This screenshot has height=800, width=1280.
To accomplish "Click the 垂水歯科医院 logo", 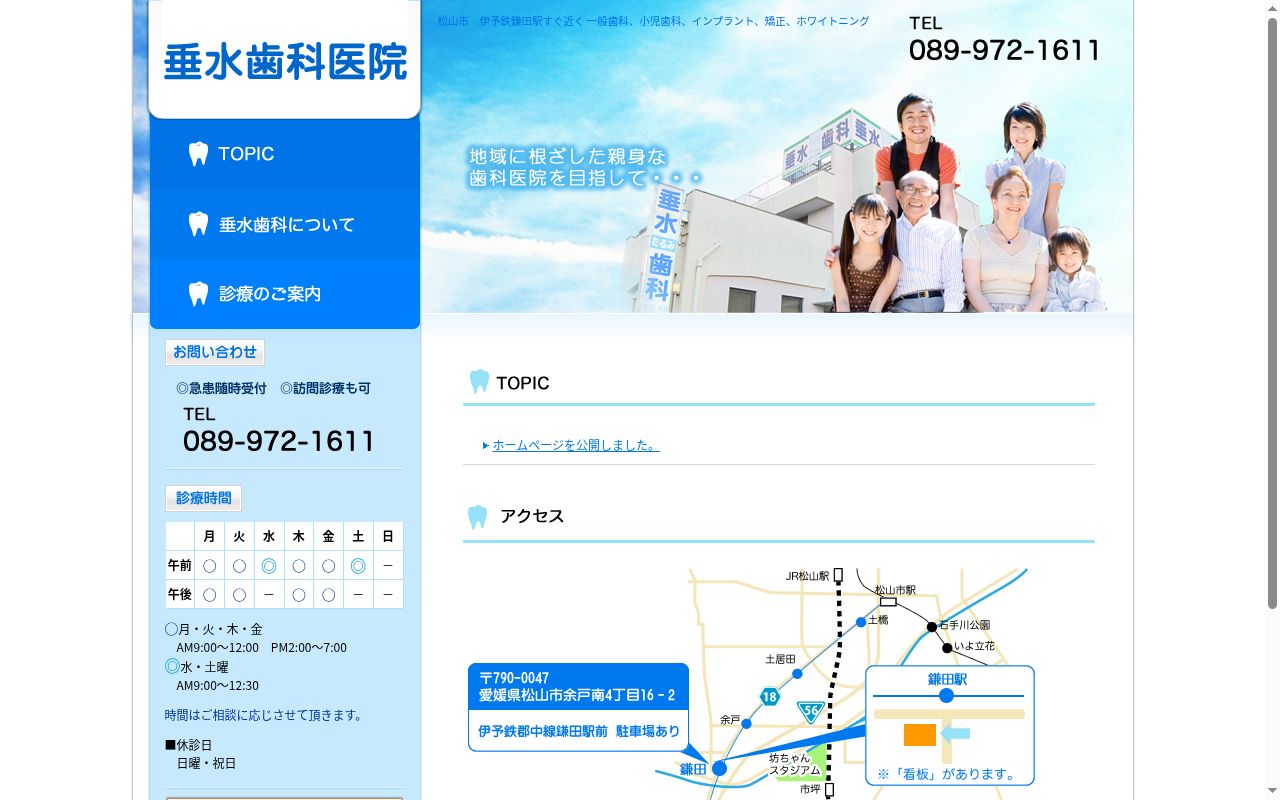I will tap(285, 60).
